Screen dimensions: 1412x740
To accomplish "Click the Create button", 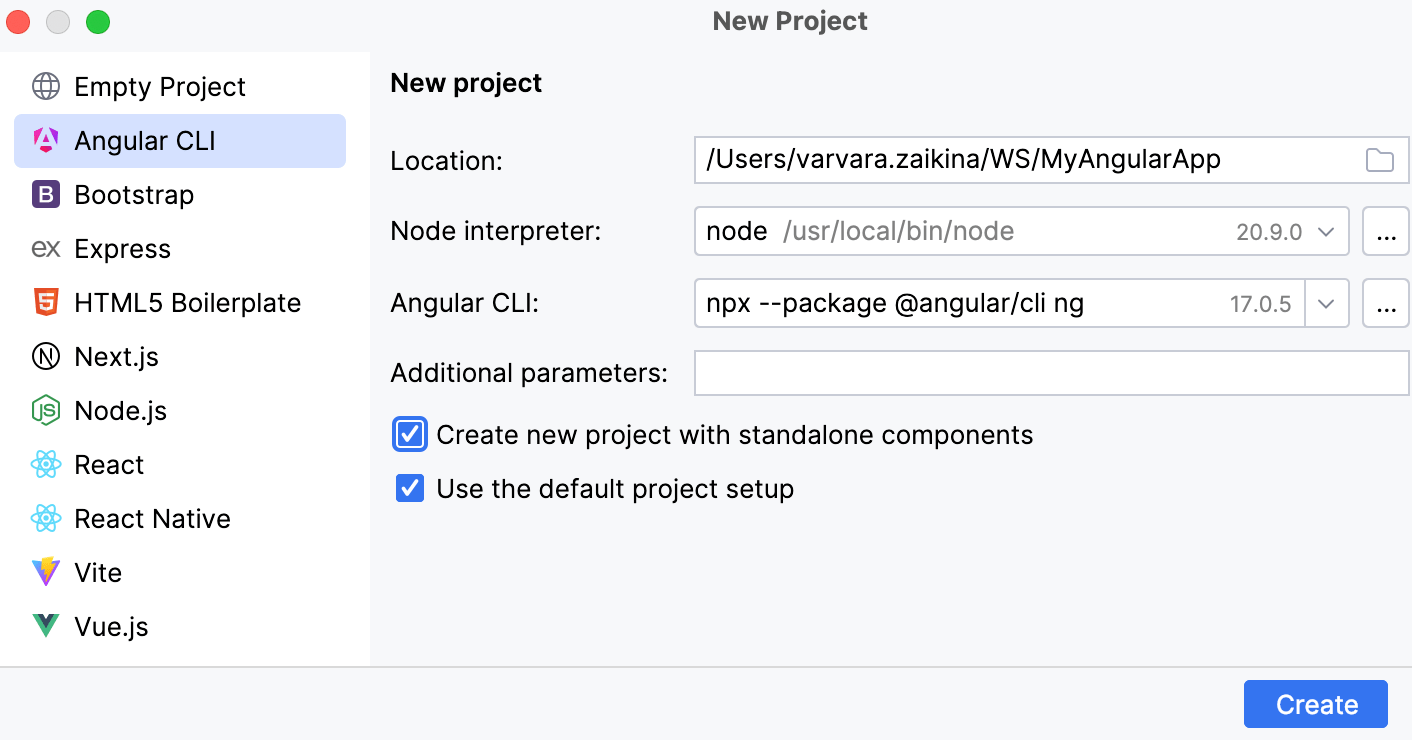I will (1315, 704).
